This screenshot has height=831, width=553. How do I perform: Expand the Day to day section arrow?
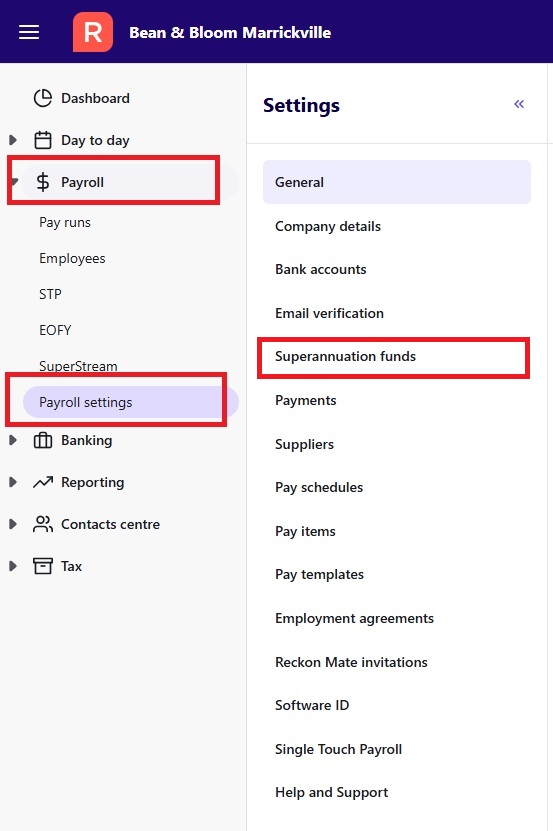click(13, 140)
